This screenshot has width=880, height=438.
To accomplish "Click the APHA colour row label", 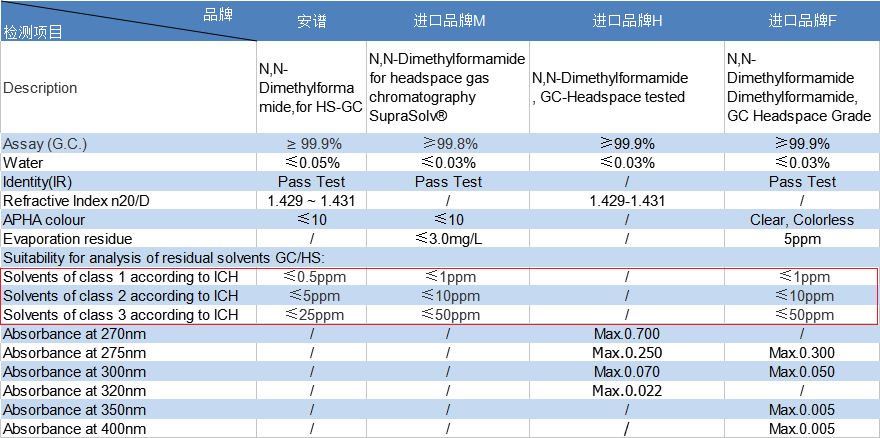I will [45, 219].
